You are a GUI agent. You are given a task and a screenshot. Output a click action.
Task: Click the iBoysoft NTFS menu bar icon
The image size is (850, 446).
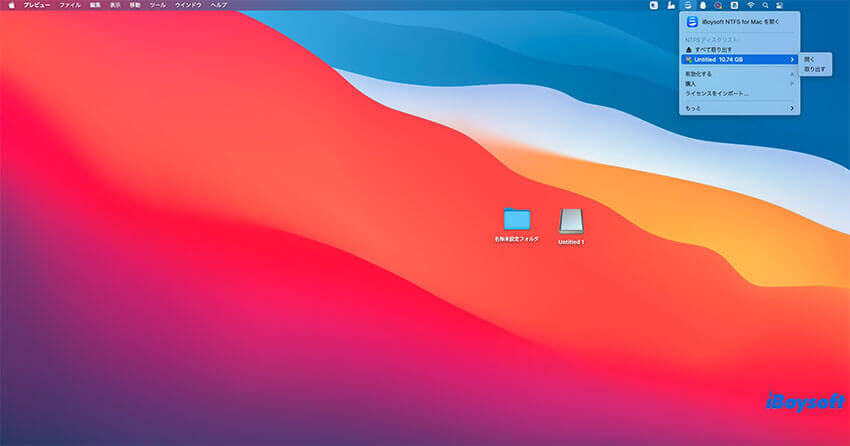[688, 5]
